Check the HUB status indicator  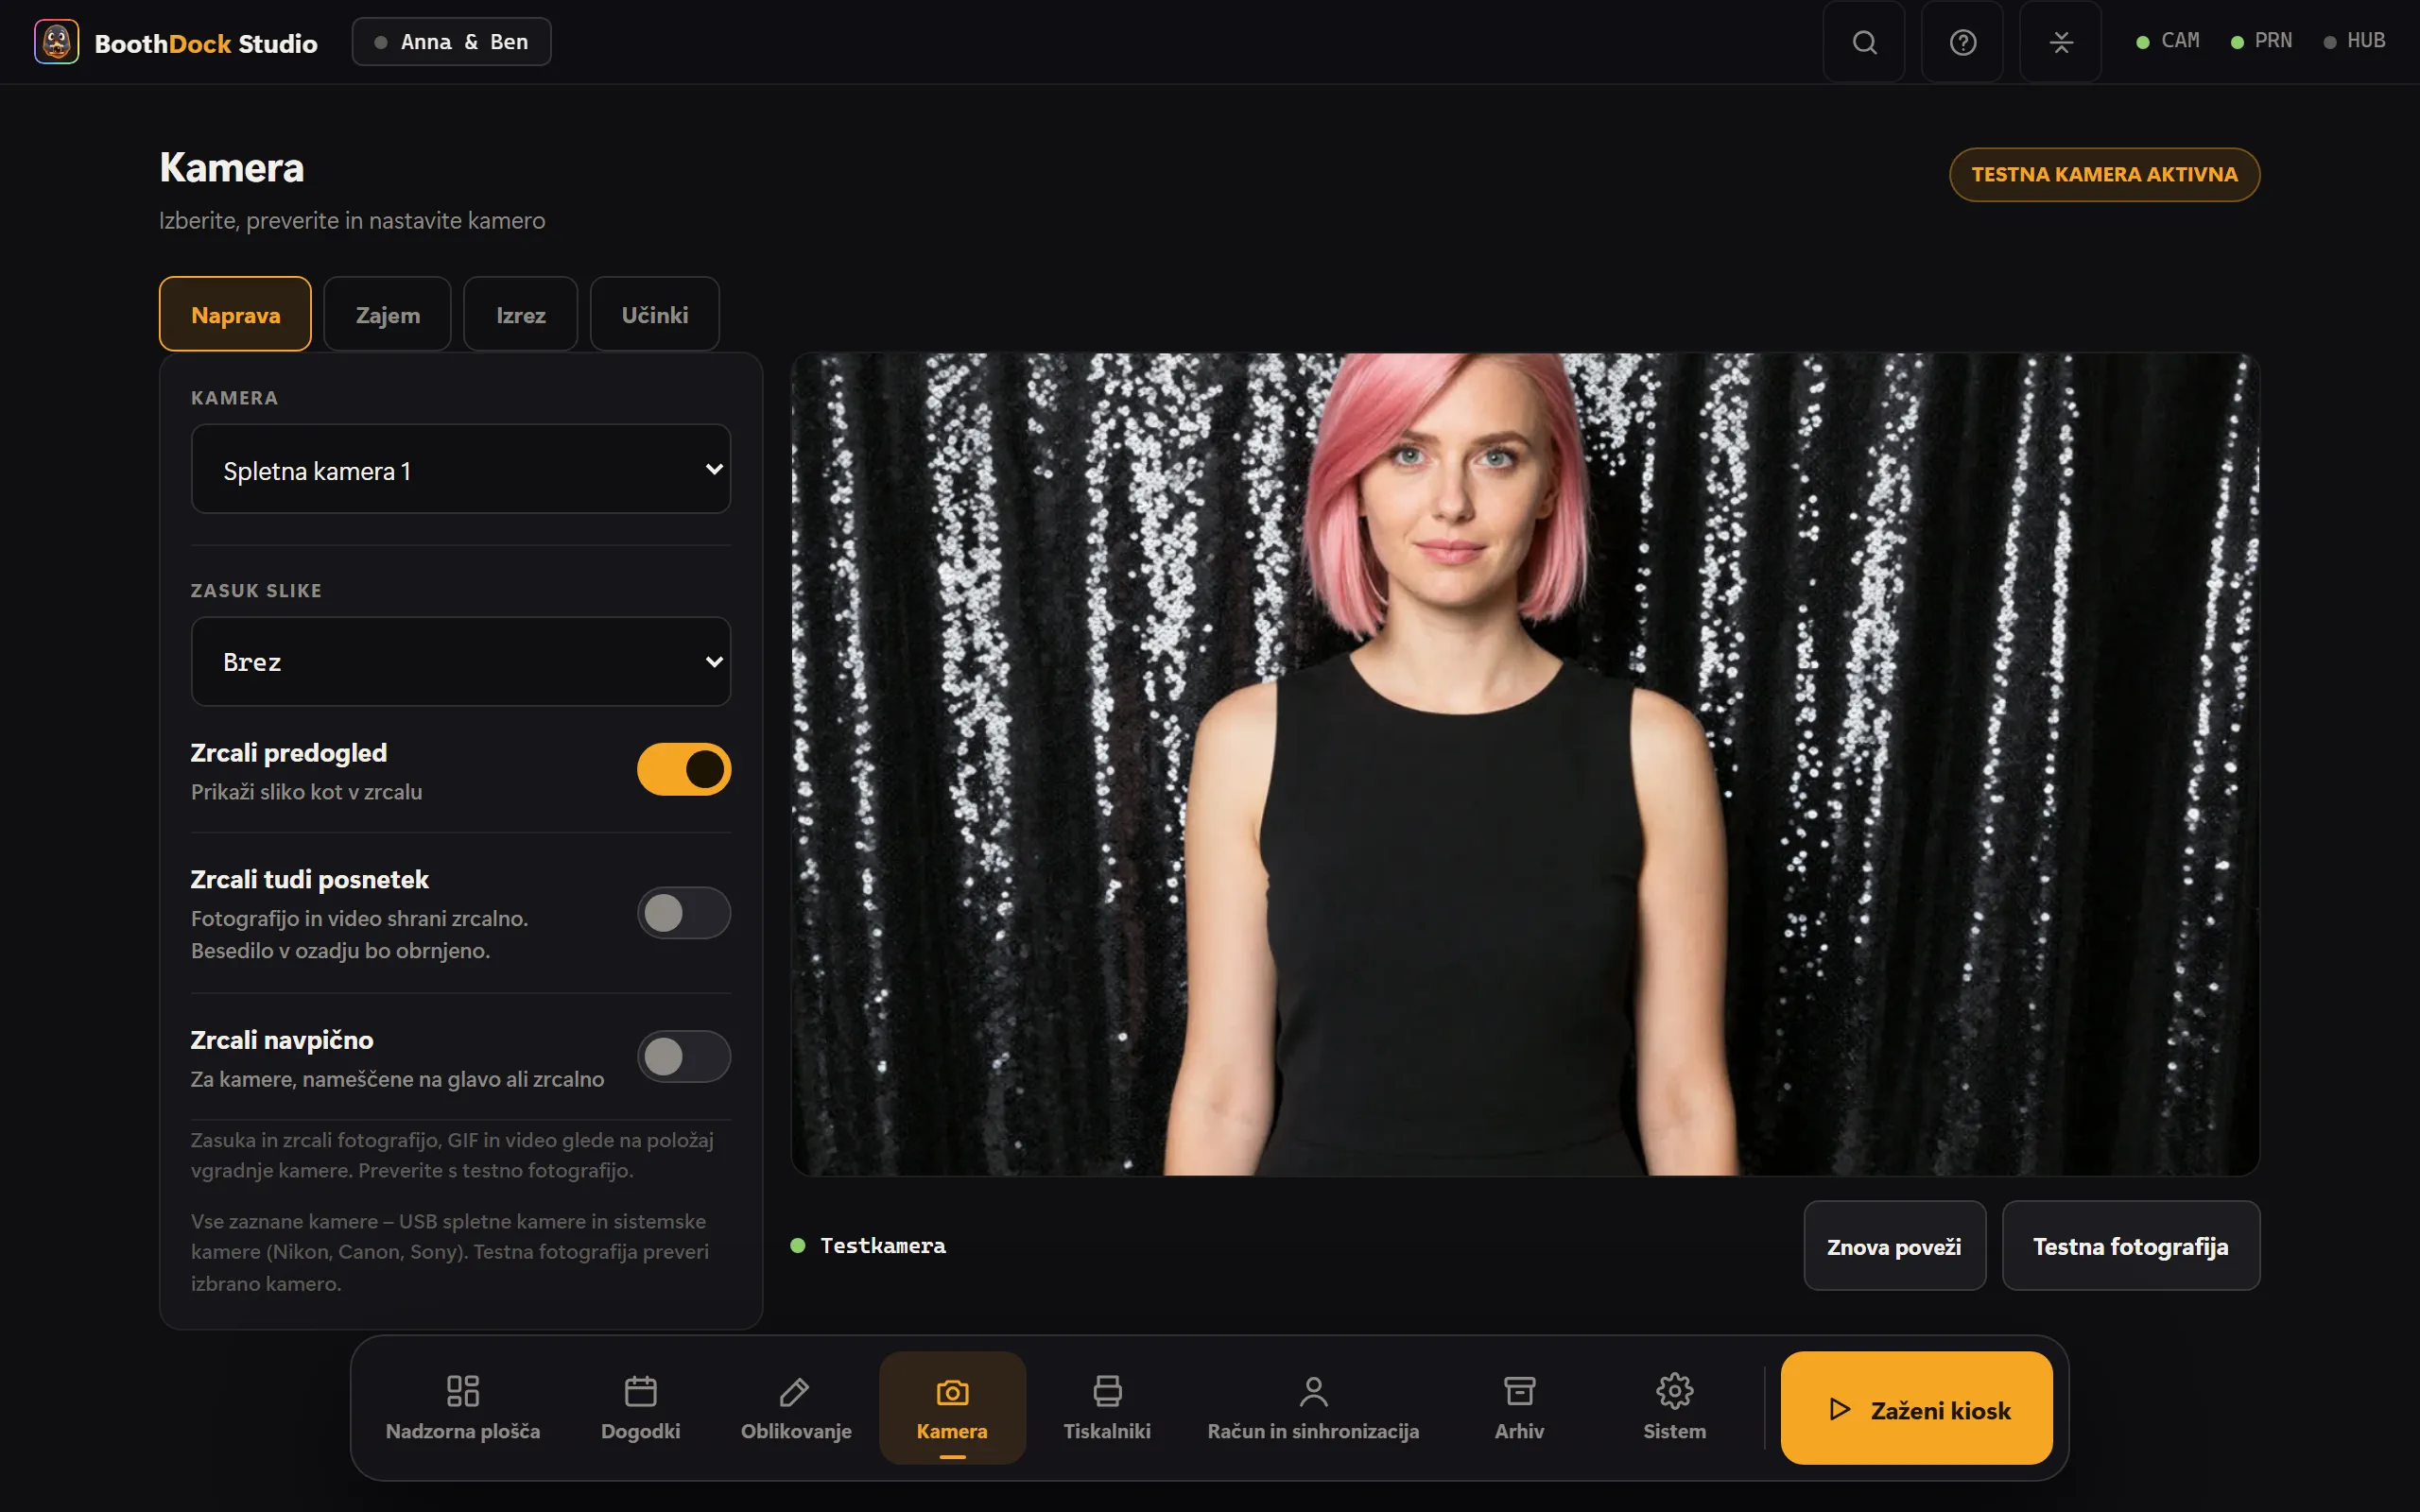(2354, 41)
